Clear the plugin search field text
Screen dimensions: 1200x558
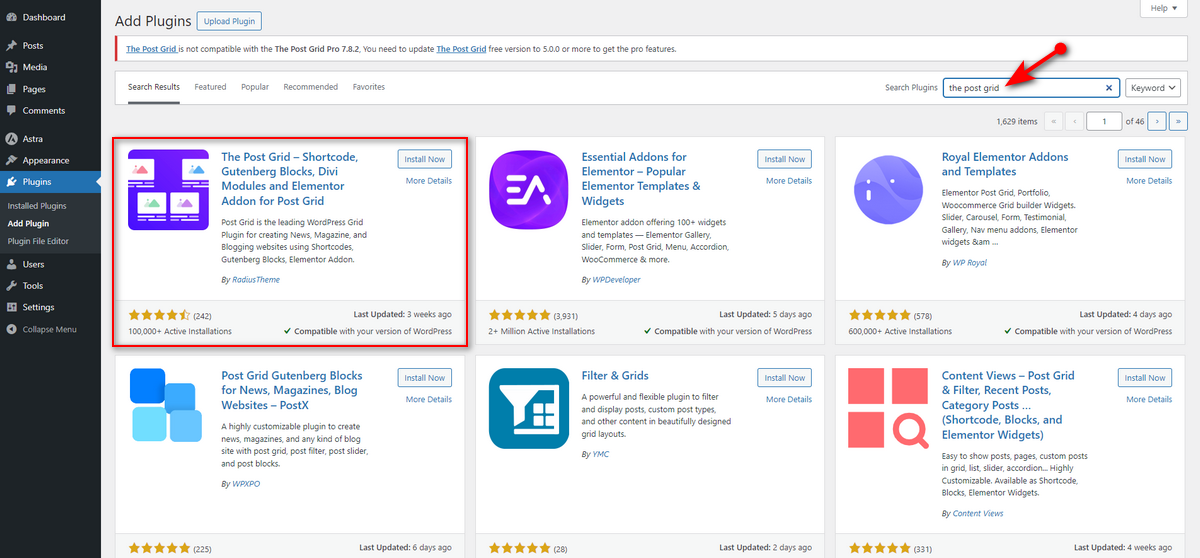tap(1108, 88)
